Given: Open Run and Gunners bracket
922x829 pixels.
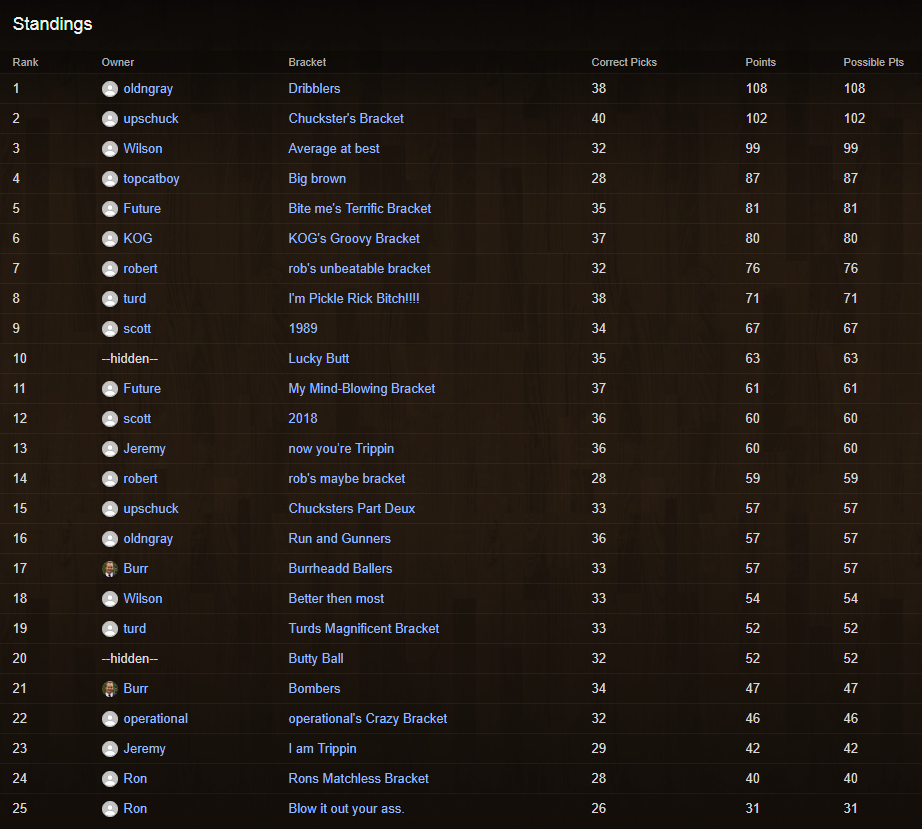Looking at the screenshot, I should click(339, 538).
